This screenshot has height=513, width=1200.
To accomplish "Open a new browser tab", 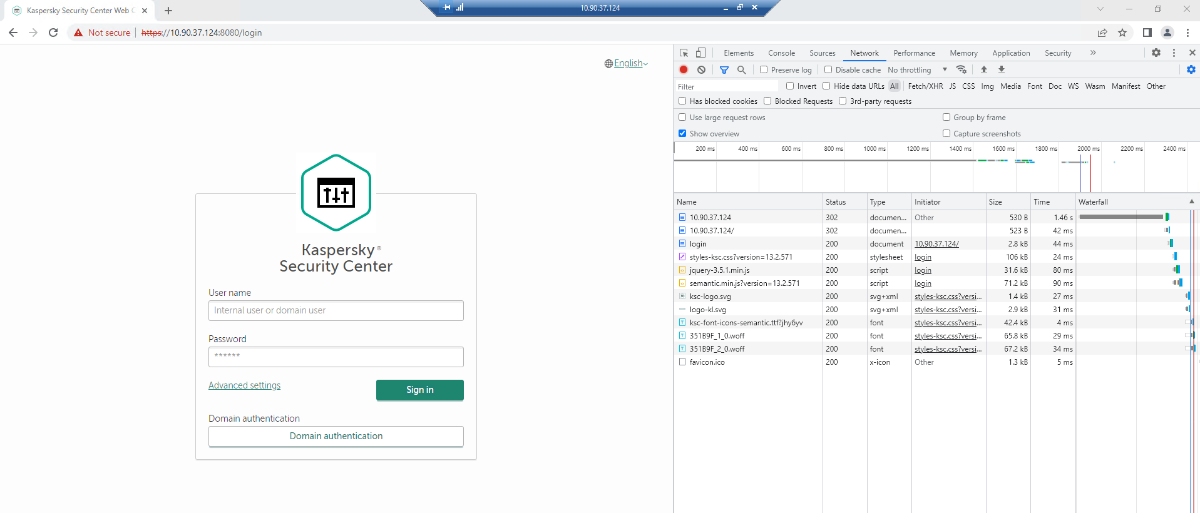I will (168, 10).
